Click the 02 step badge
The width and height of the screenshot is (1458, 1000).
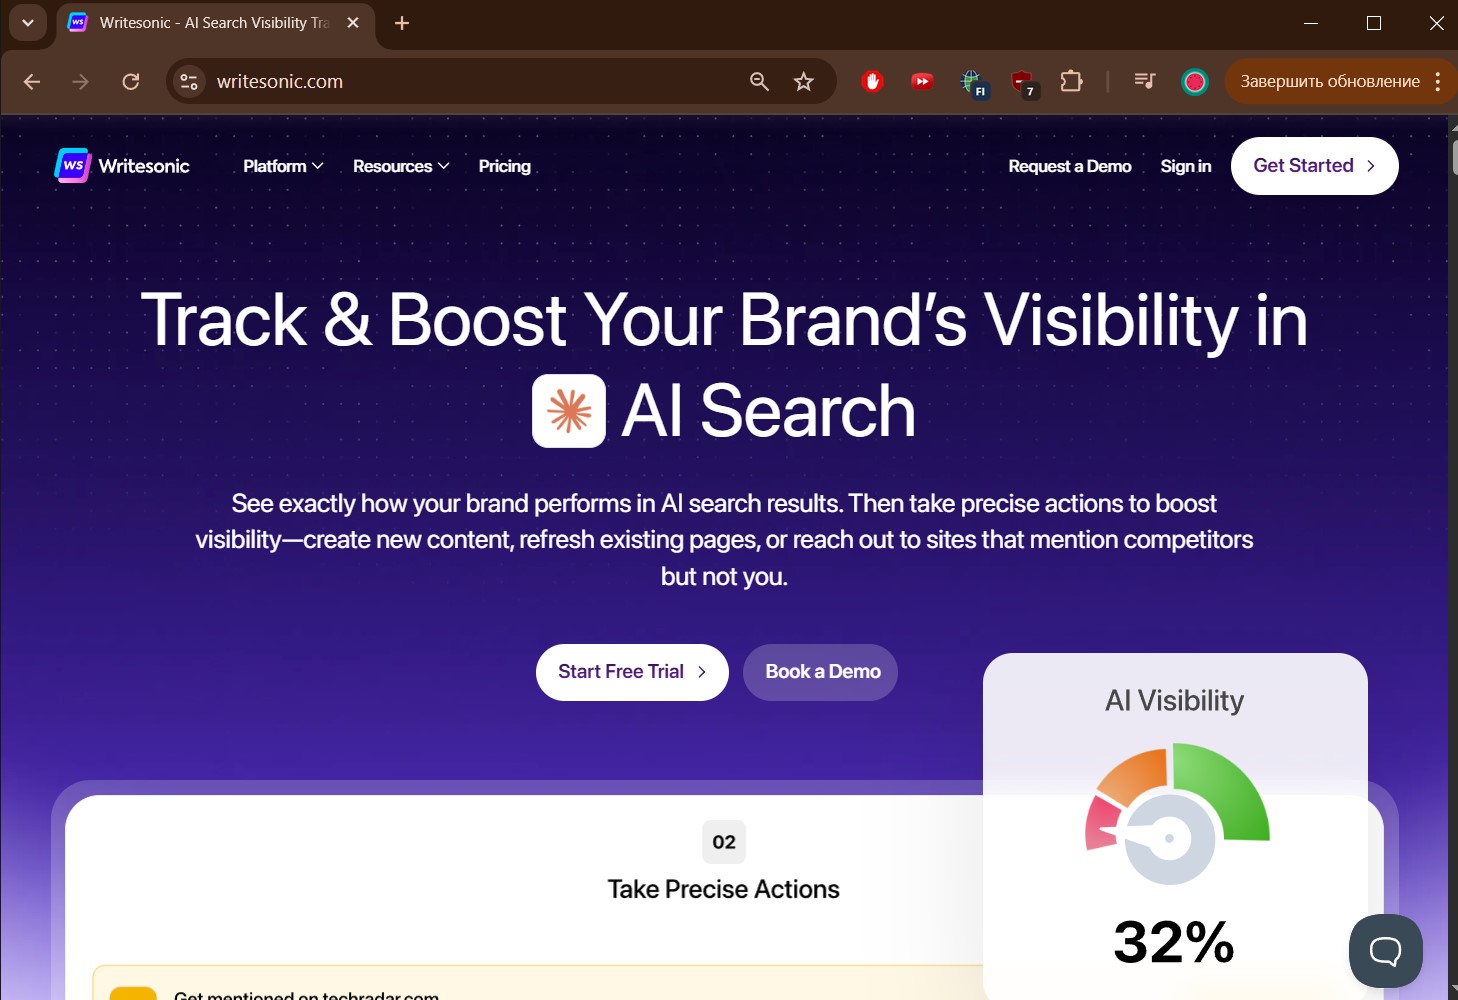(724, 842)
